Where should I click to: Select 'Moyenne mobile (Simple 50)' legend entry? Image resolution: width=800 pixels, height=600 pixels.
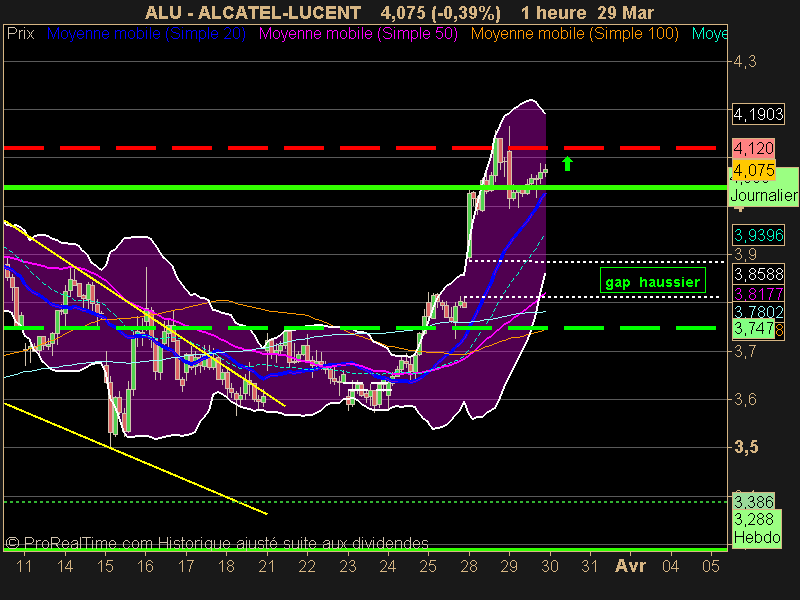(358, 34)
